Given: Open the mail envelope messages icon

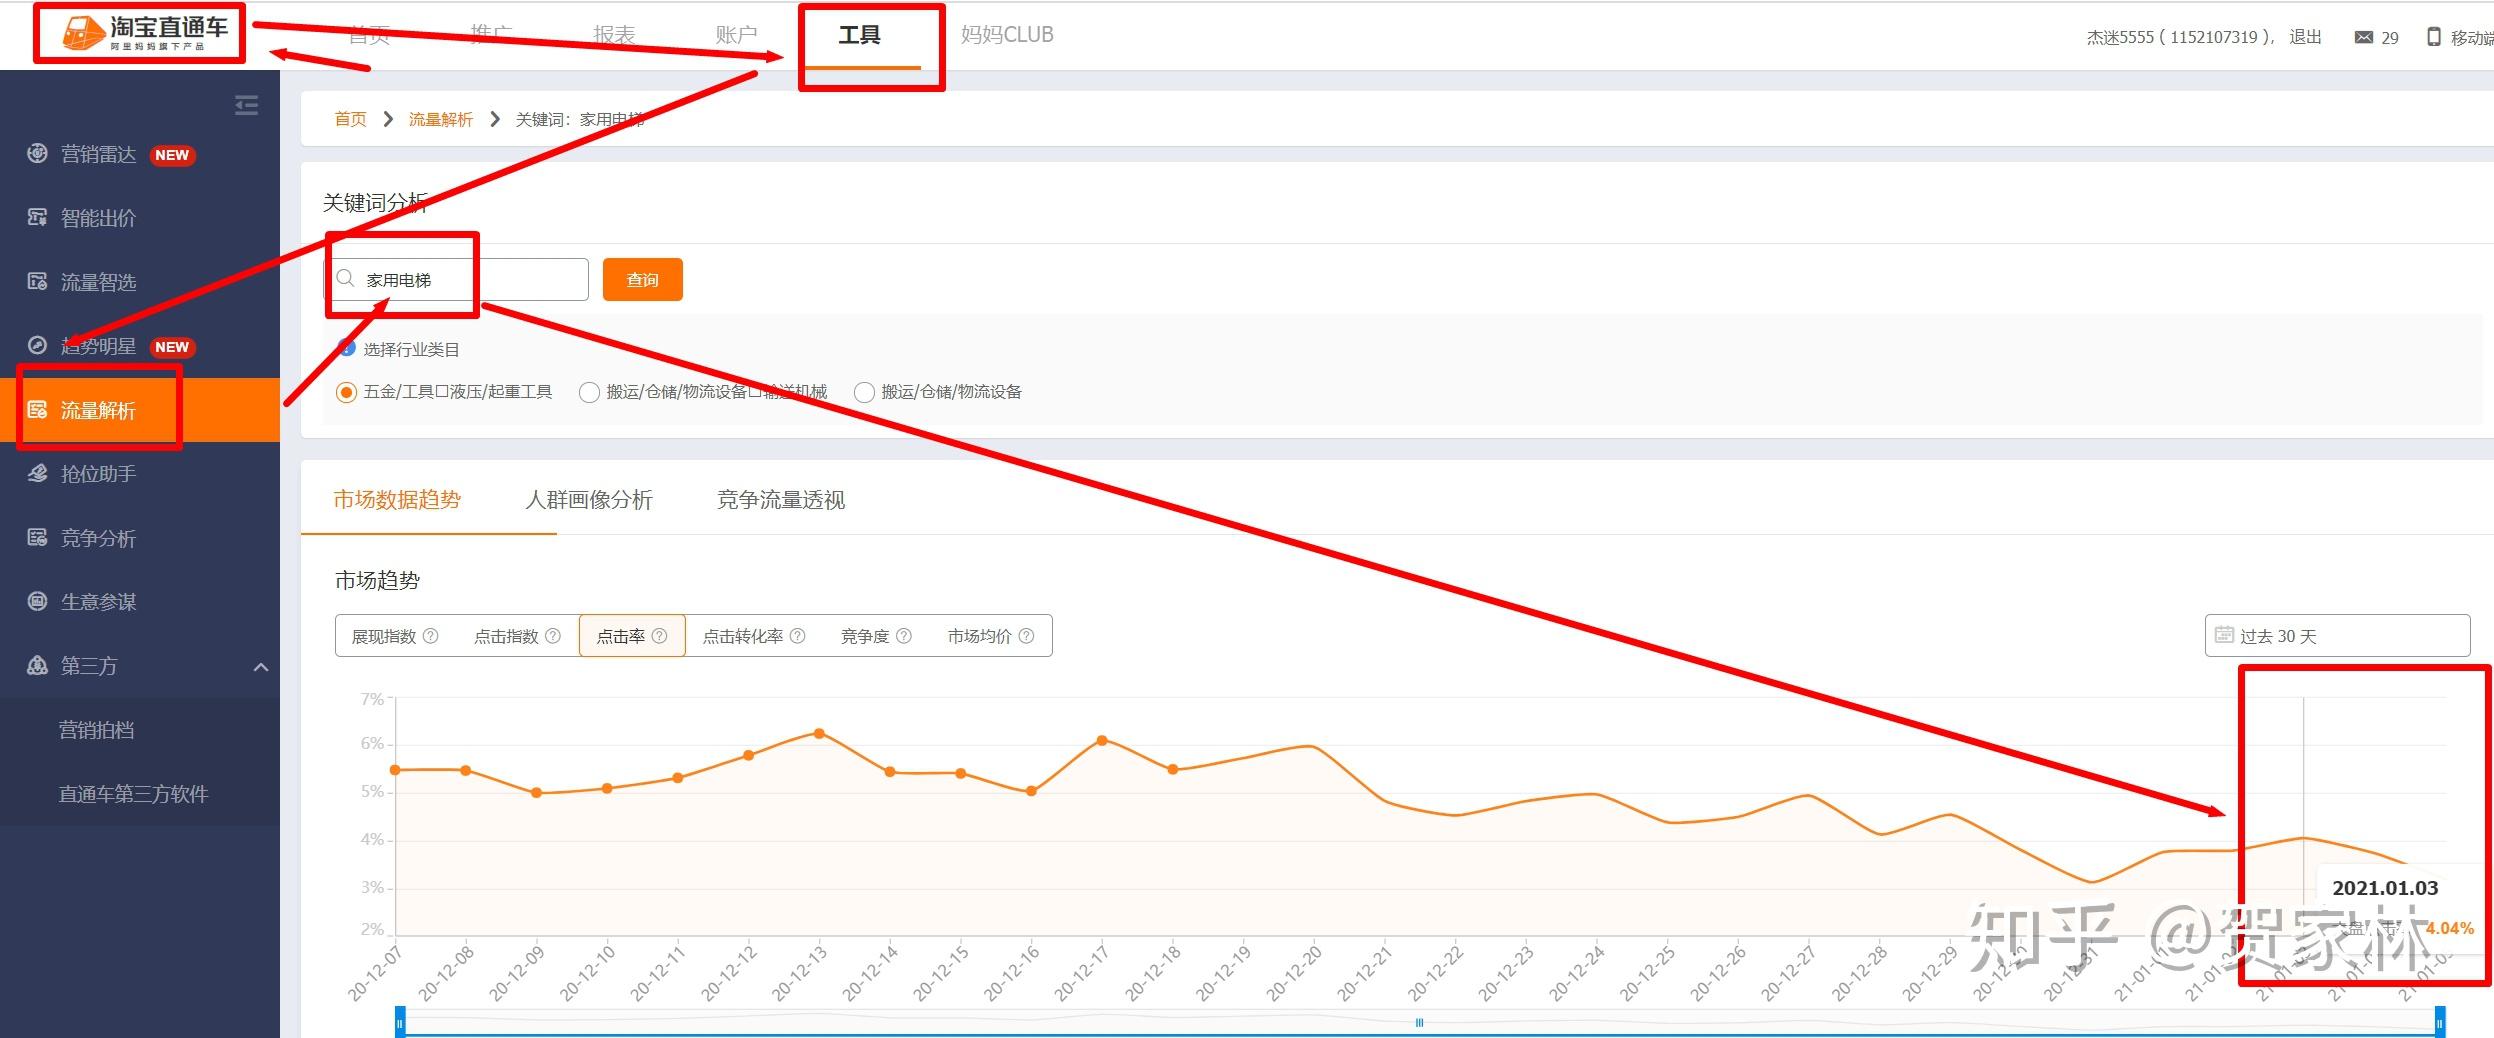Looking at the screenshot, I should [x=2363, y=37].
